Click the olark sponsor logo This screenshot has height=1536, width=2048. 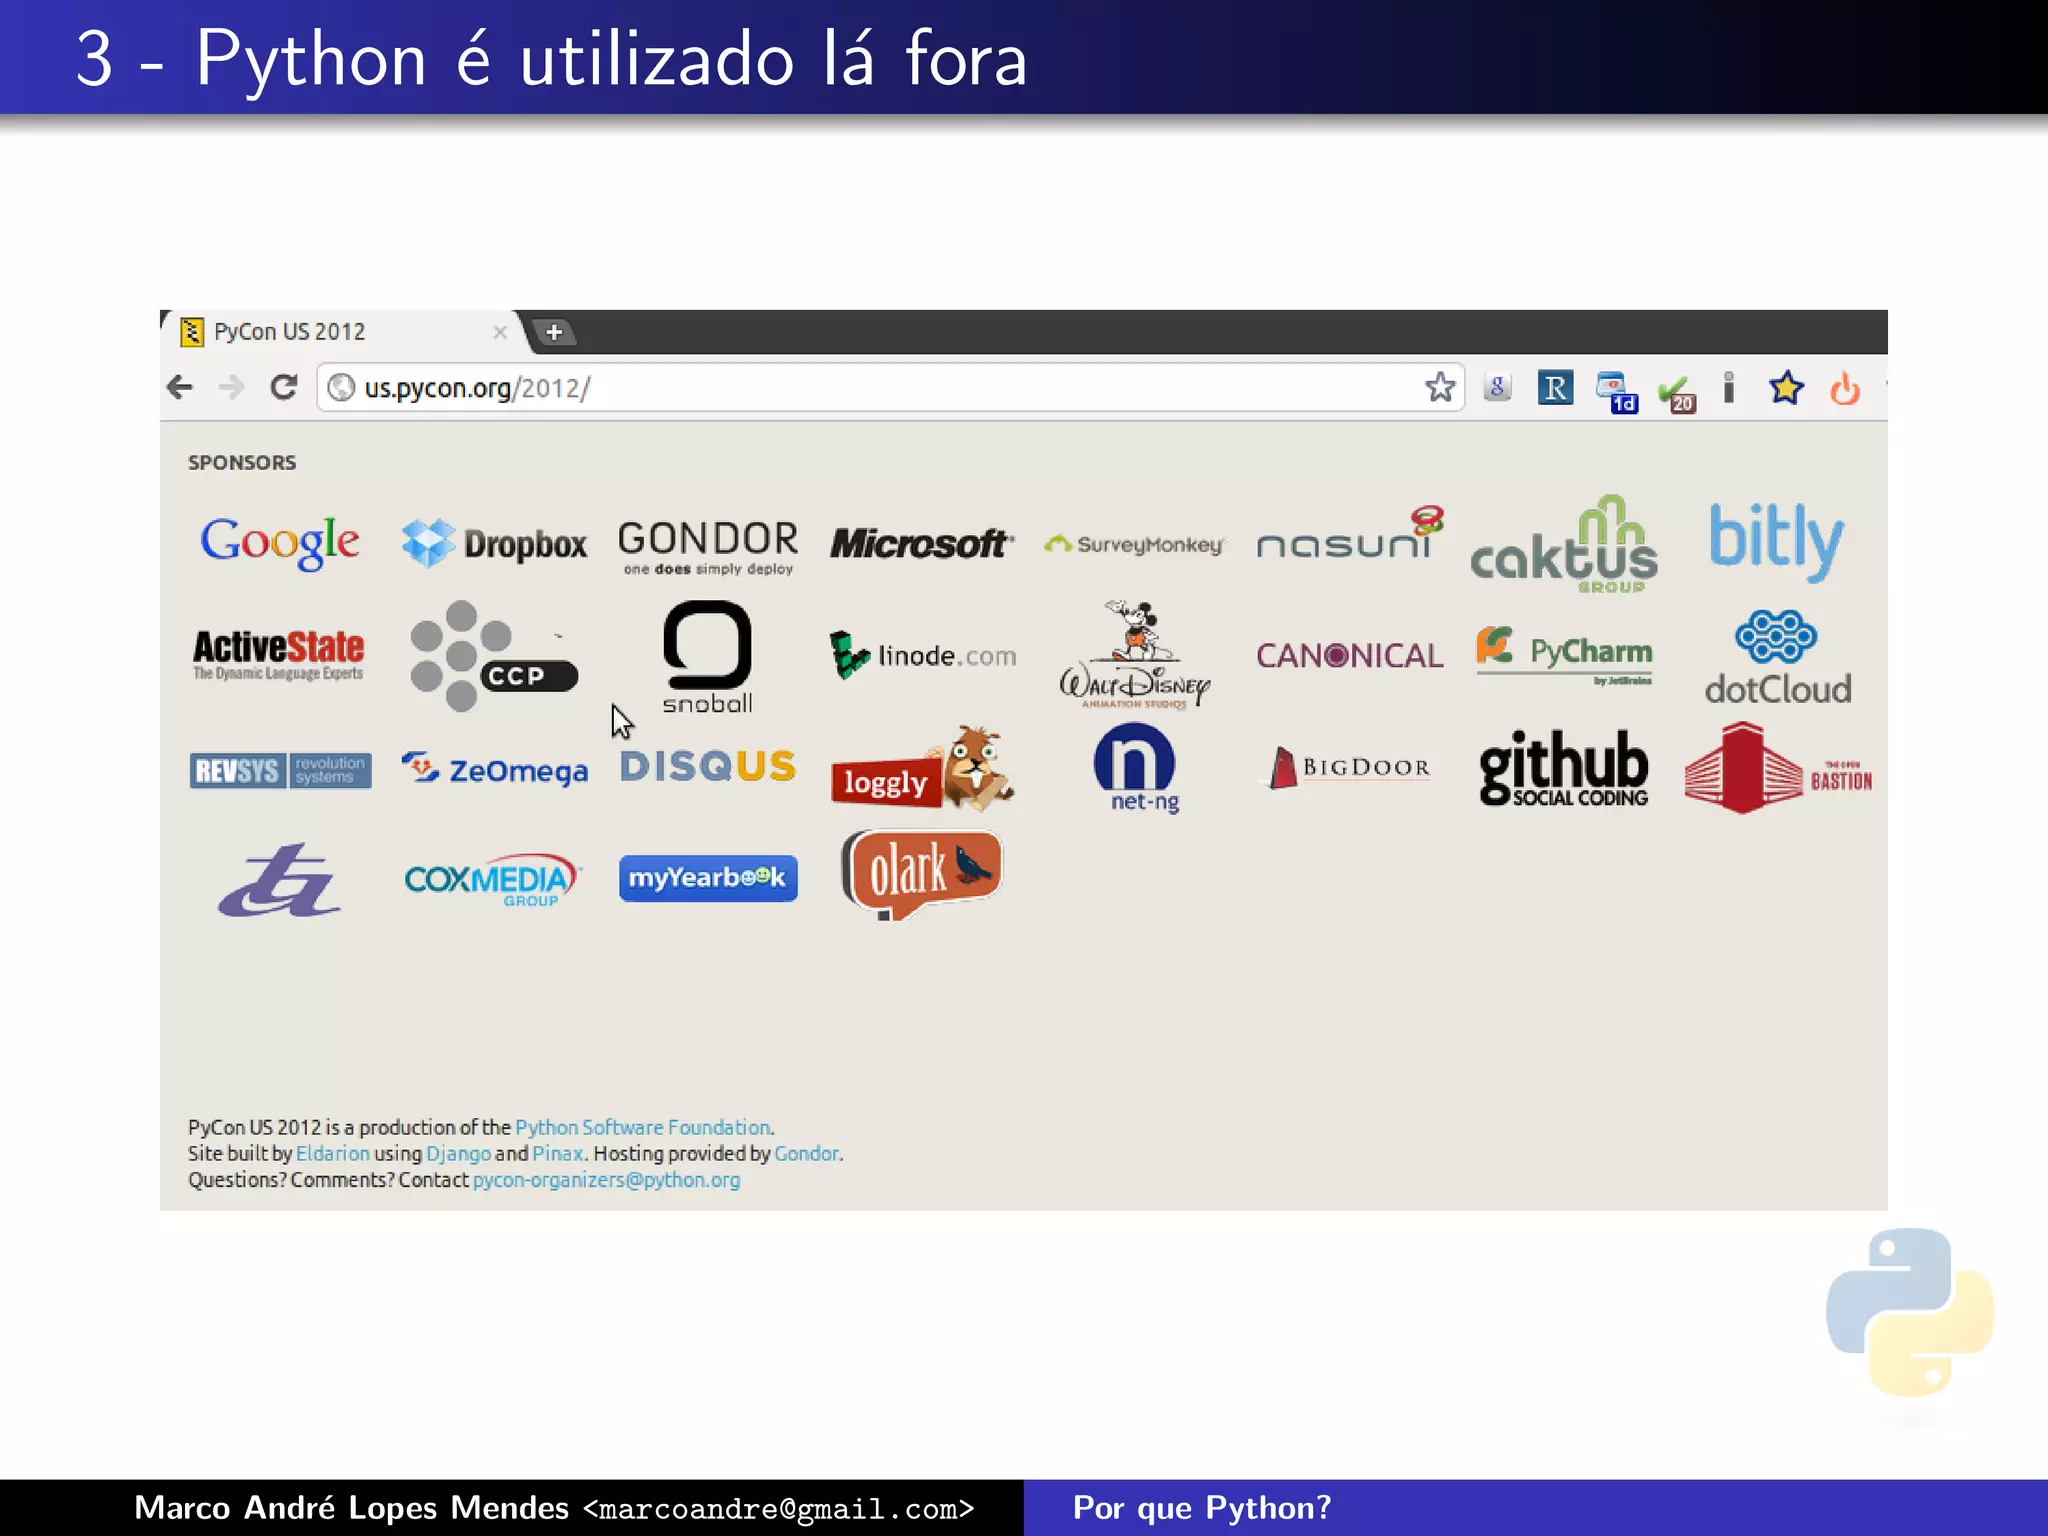[x=922, y=874]
